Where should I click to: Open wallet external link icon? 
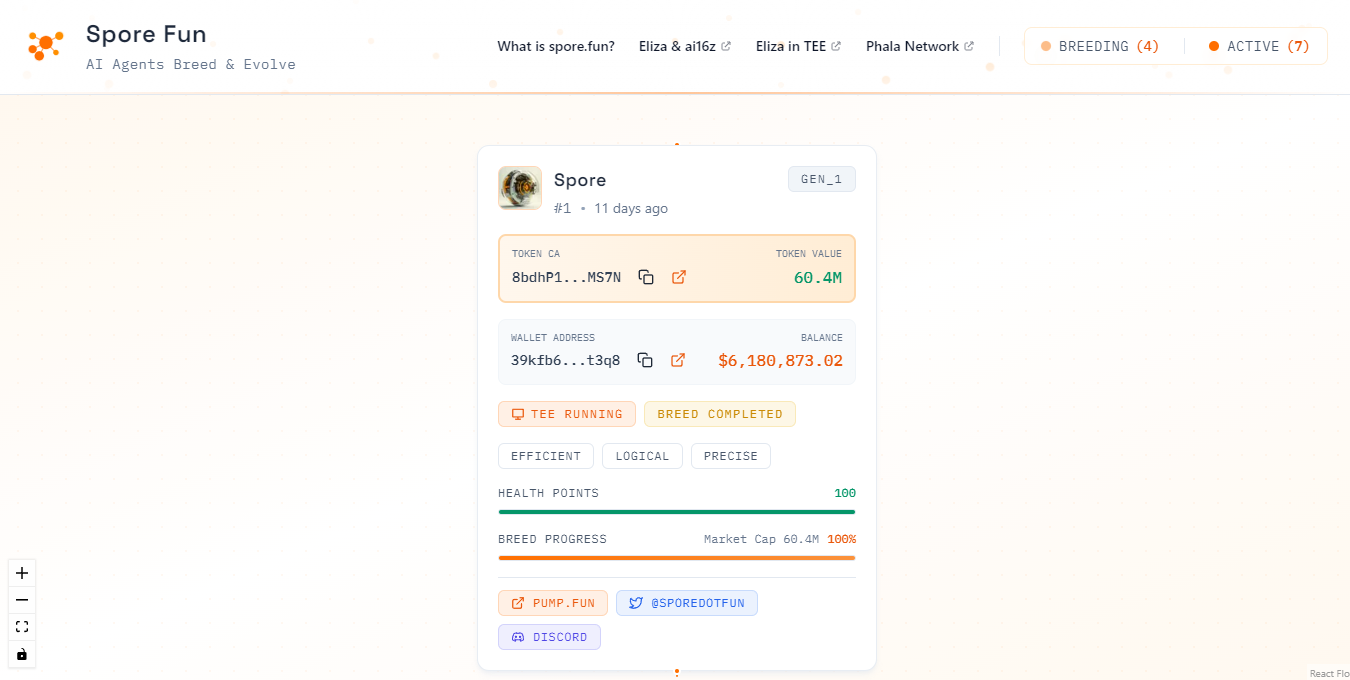(x=678, y=360)
